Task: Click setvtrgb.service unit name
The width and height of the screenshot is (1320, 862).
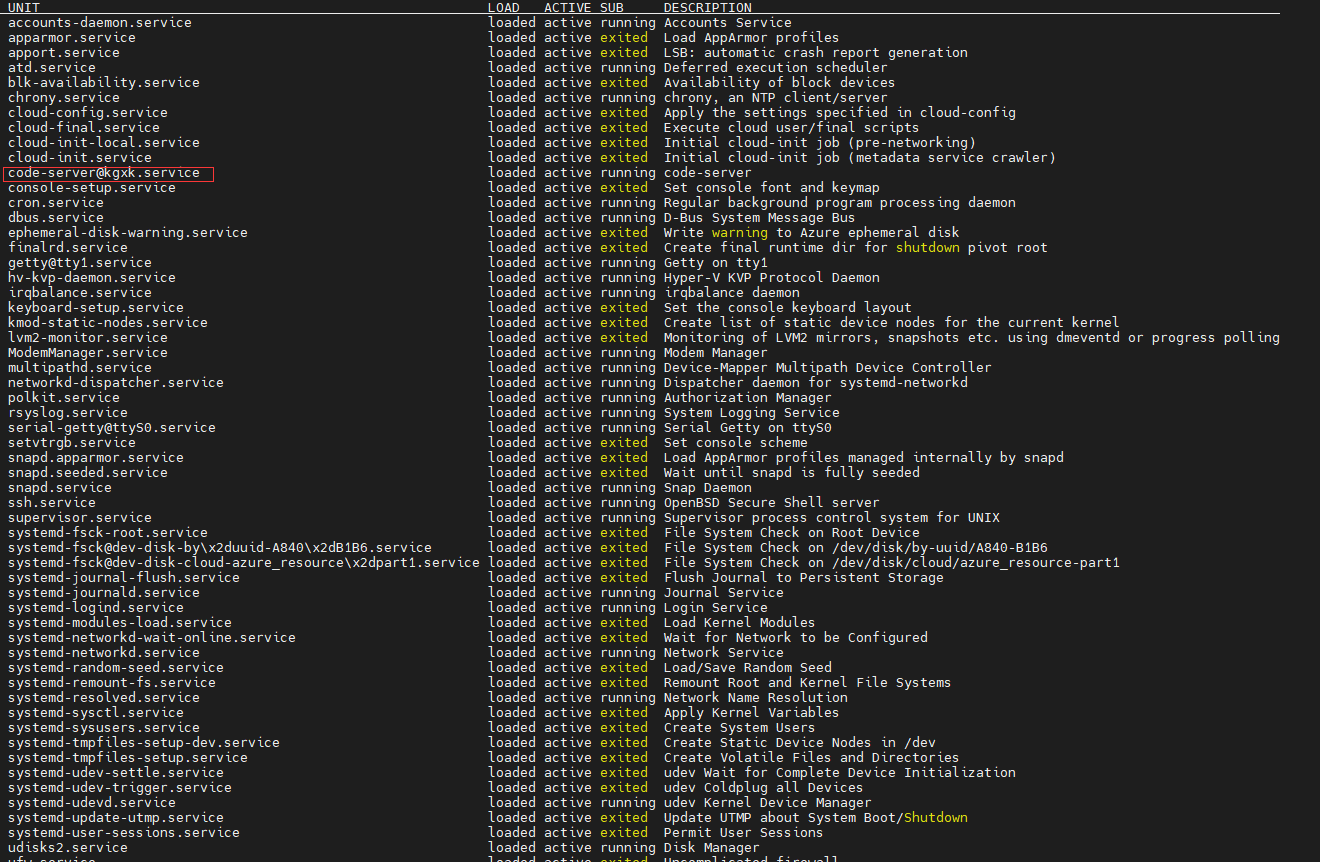Action: (72, 443)
